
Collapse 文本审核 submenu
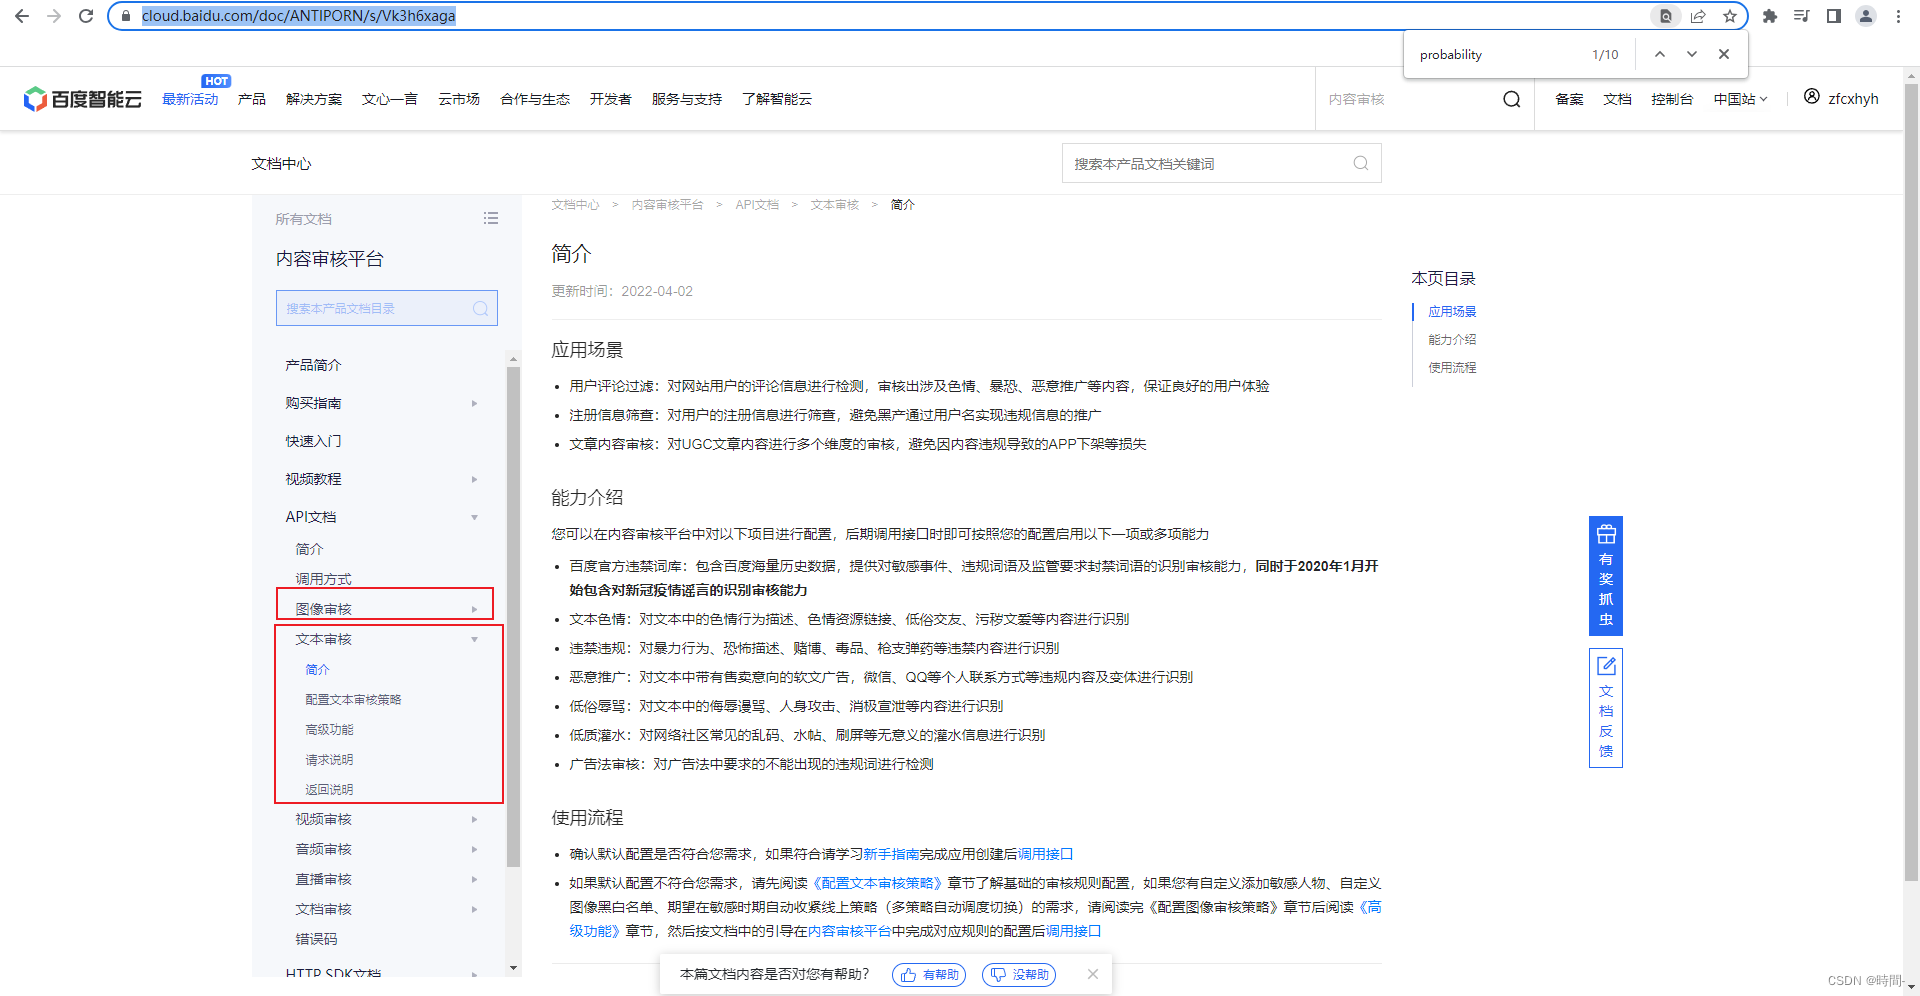[x=474, y=639]
